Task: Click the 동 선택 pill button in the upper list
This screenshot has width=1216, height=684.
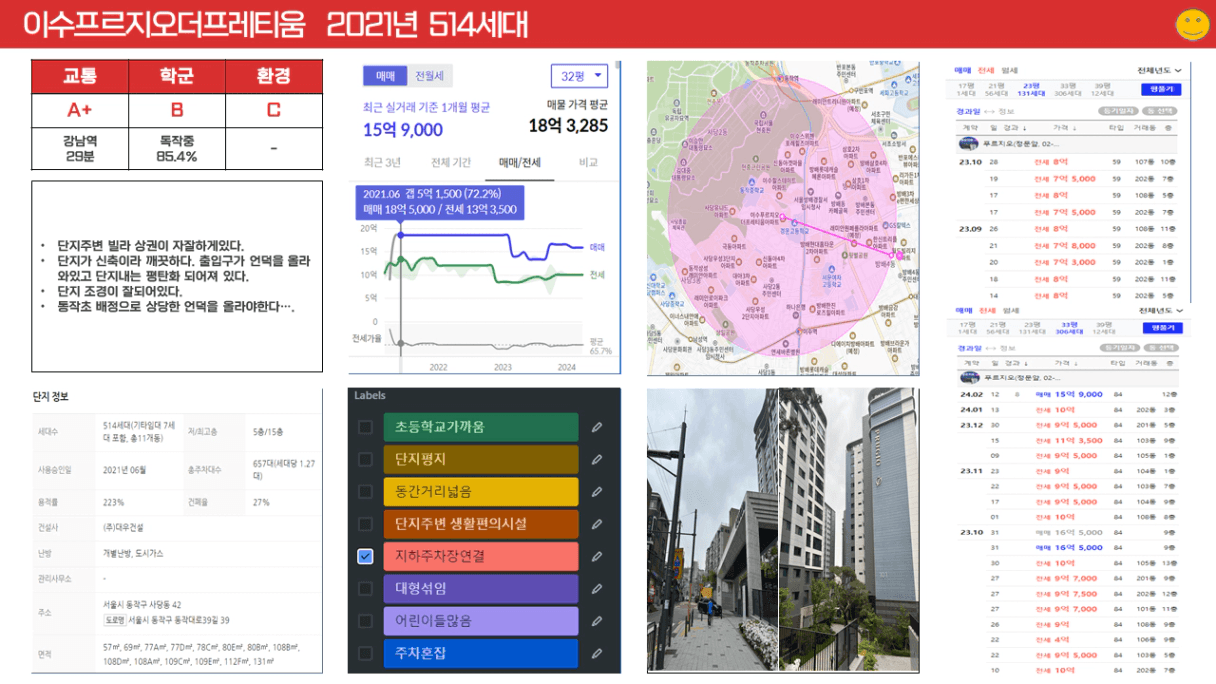Action: tap(1161, 111)
